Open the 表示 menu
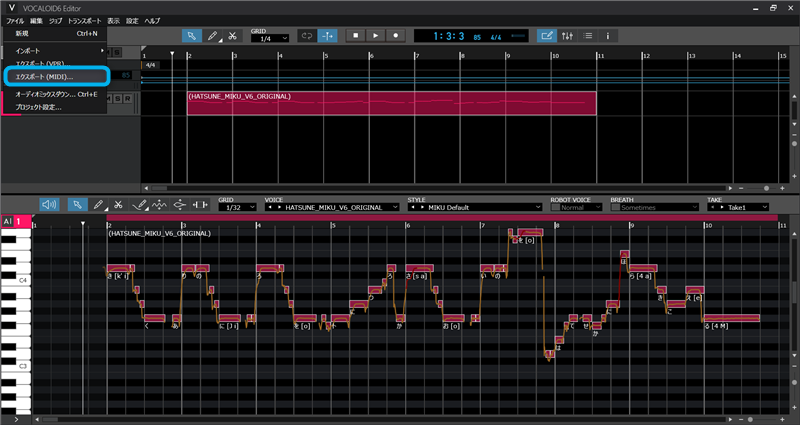Viewport: 800px width, 425px height. pos(113,21)
